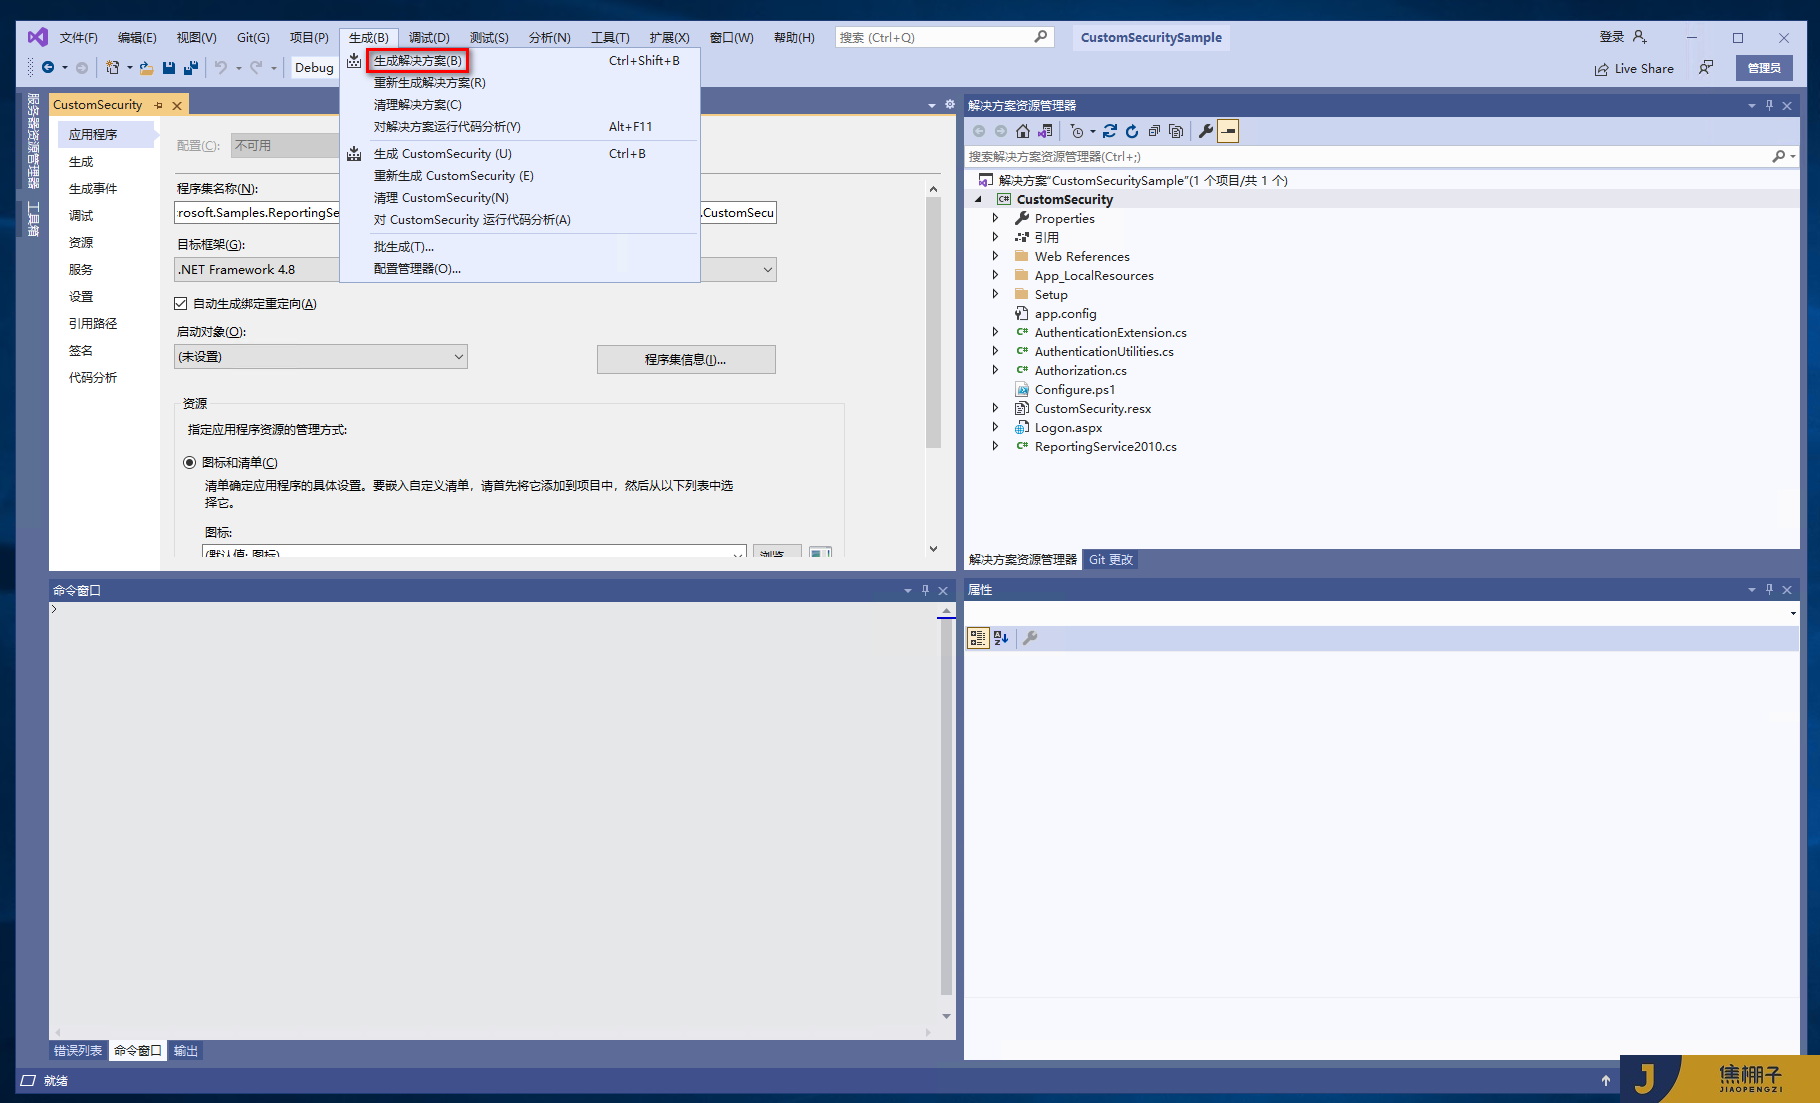
Task: Close the CustomSecurity document tab
Action: pos(177,105)
